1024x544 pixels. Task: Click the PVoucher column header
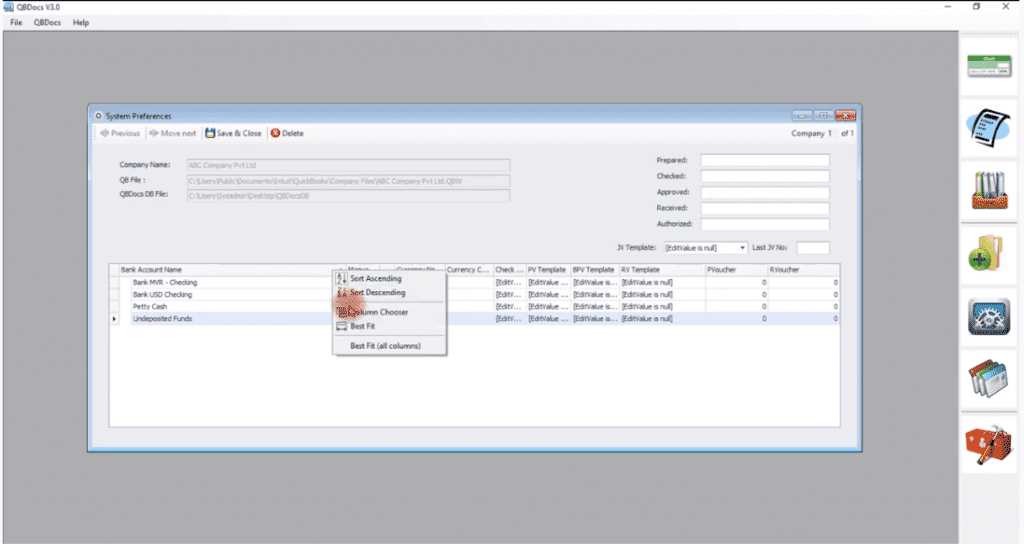coord(736,270)
